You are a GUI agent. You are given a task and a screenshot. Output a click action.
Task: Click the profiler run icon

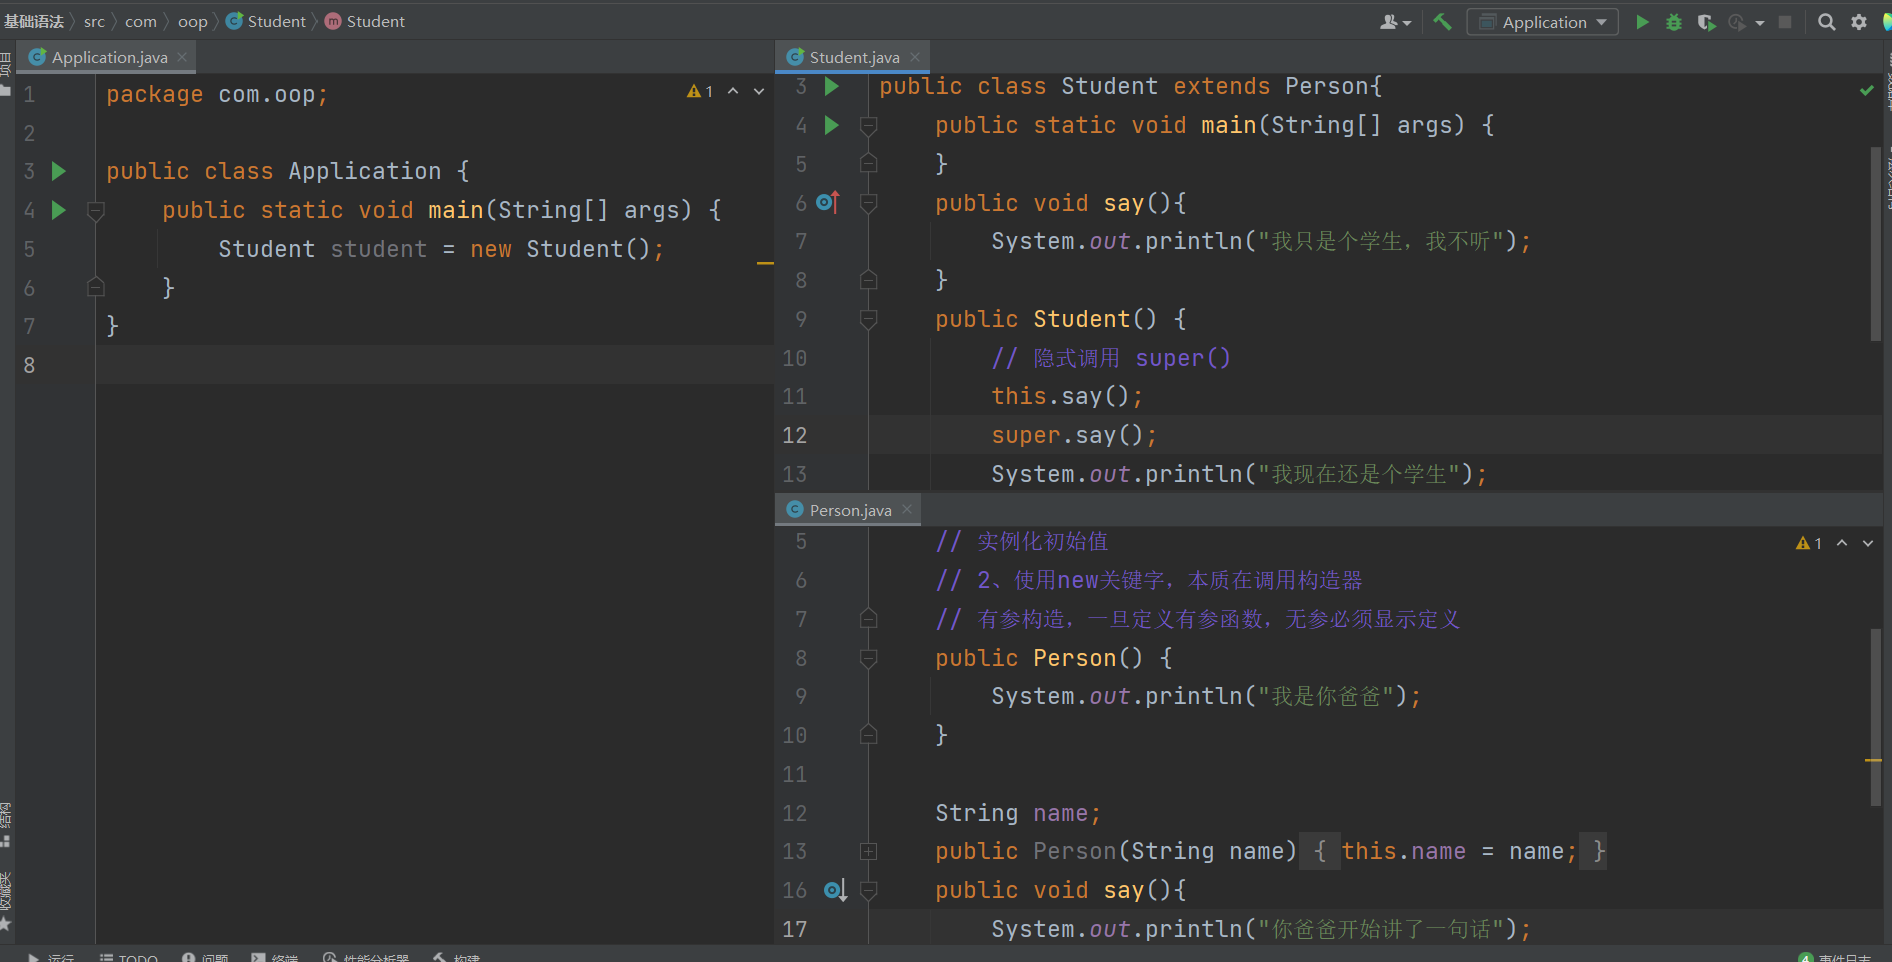coord(1738,22)
